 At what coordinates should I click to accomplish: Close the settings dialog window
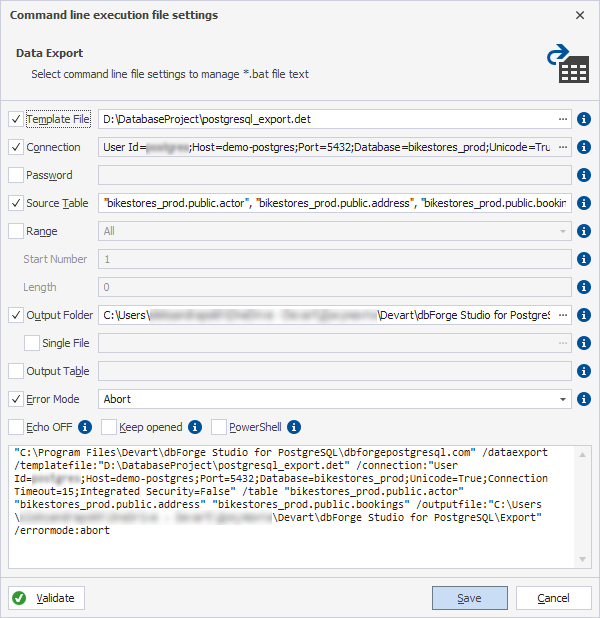tap(580, 15)
